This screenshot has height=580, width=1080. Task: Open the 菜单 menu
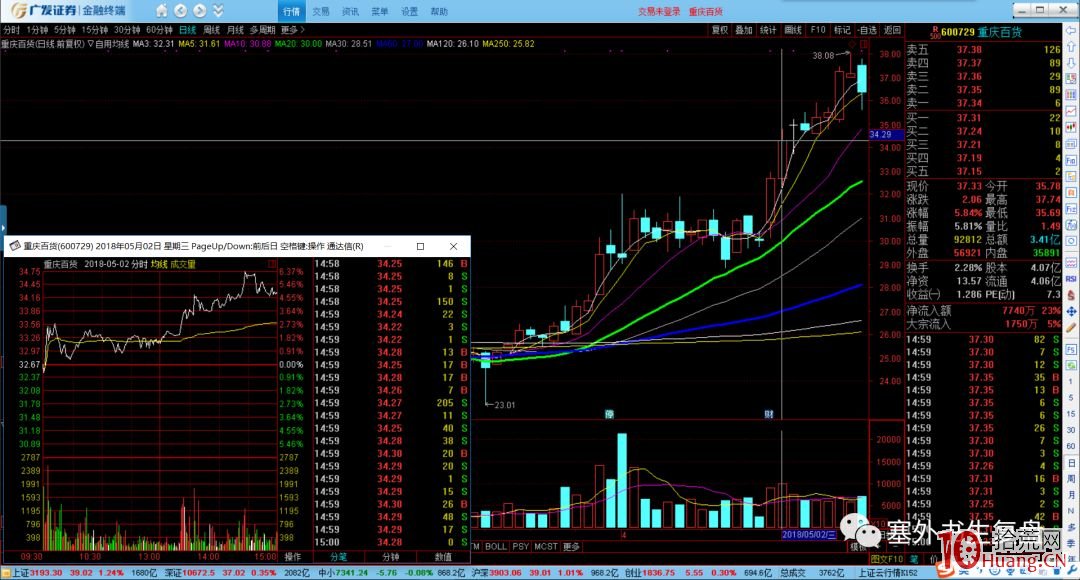(380, 12)
